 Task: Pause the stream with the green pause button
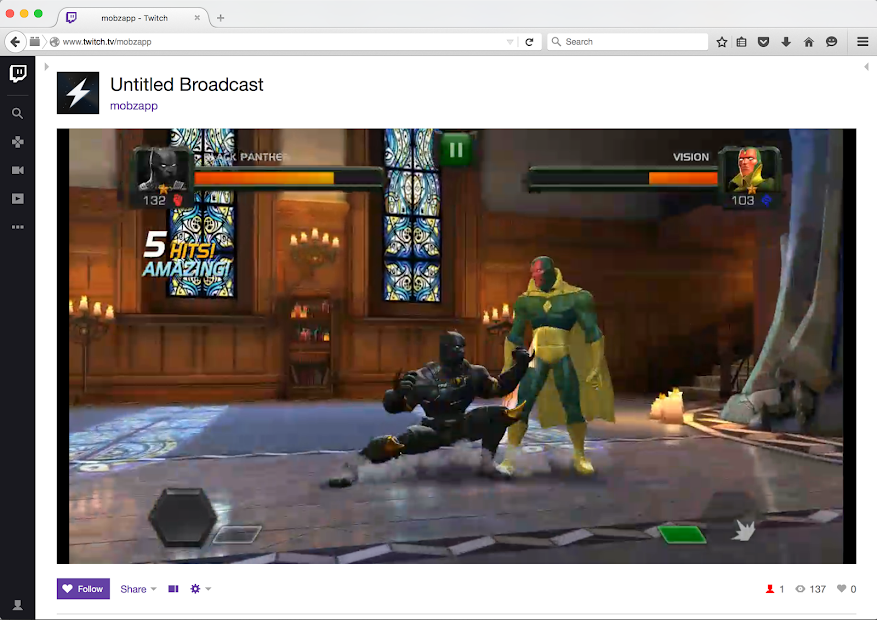(x=456, y=149)
